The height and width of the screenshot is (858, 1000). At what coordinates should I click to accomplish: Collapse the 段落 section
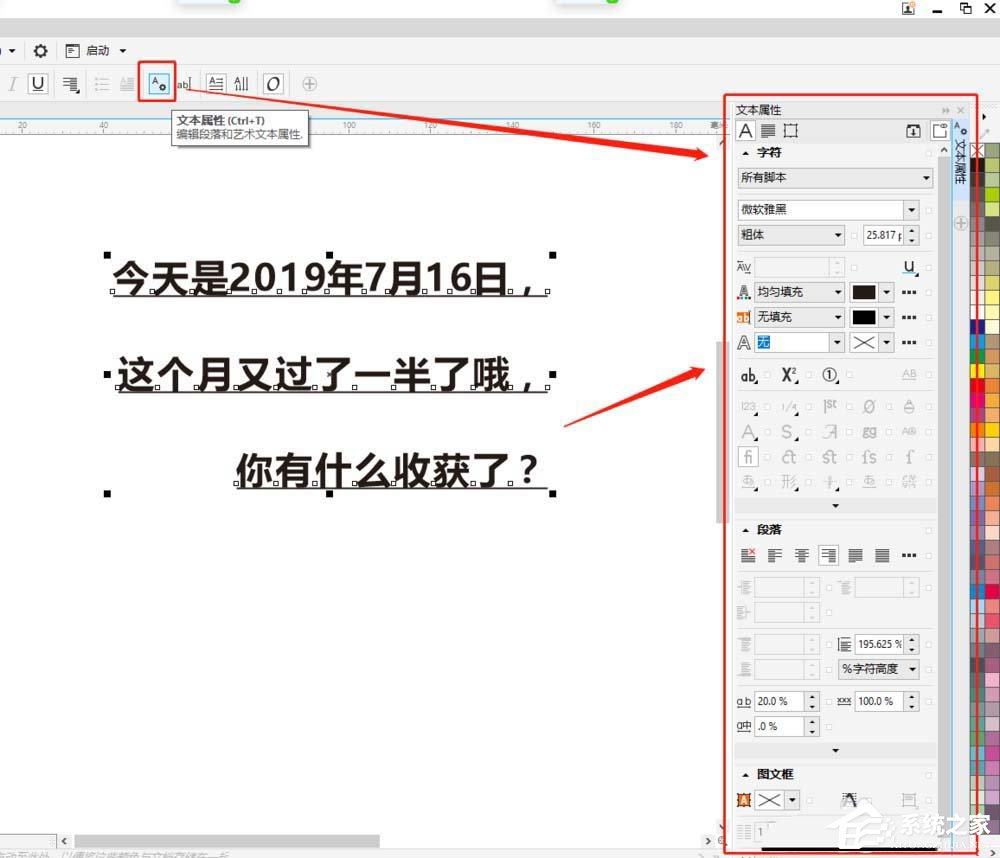(x=745, y=530)
